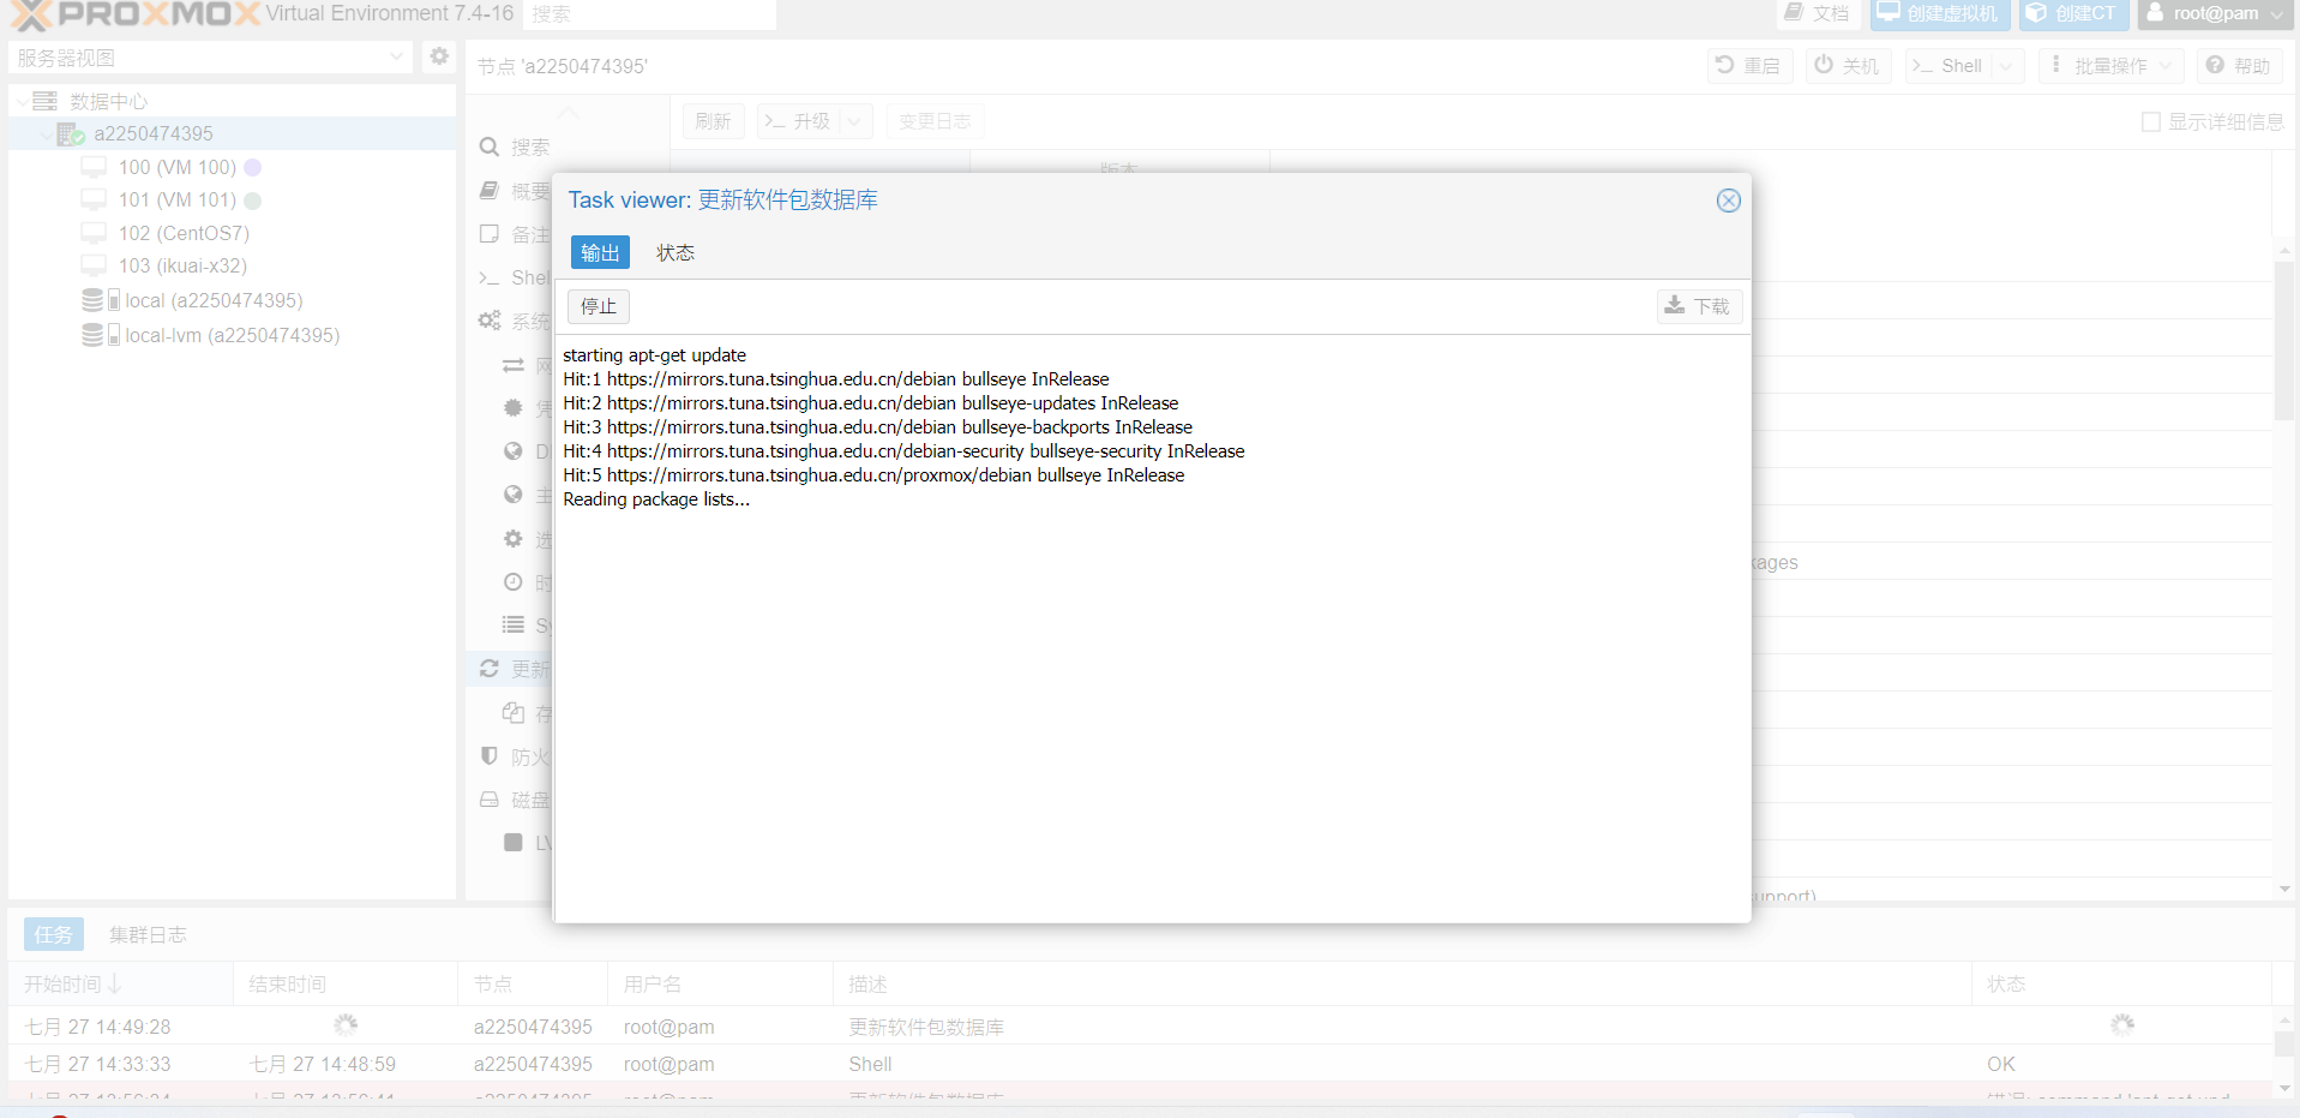The image size is (2300, 1118).
Task: Collapse the 数据中心 tree node
Action: coord(22,101)
